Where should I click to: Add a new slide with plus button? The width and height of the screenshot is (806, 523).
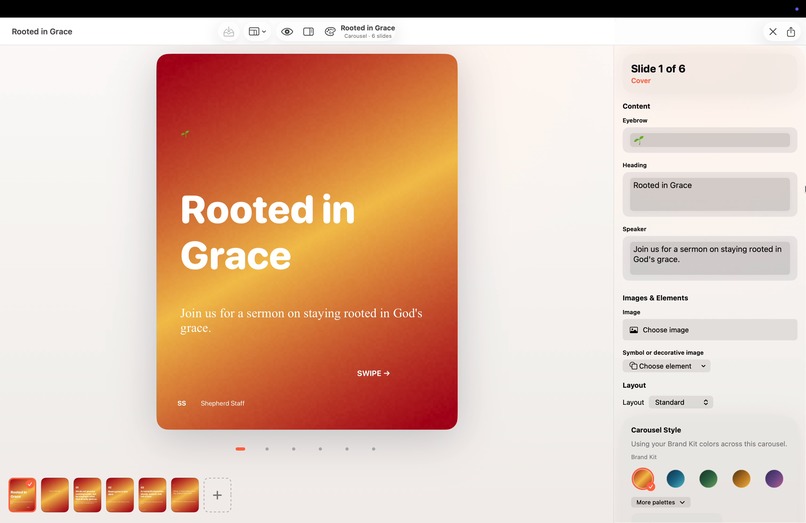coord(217,495)
